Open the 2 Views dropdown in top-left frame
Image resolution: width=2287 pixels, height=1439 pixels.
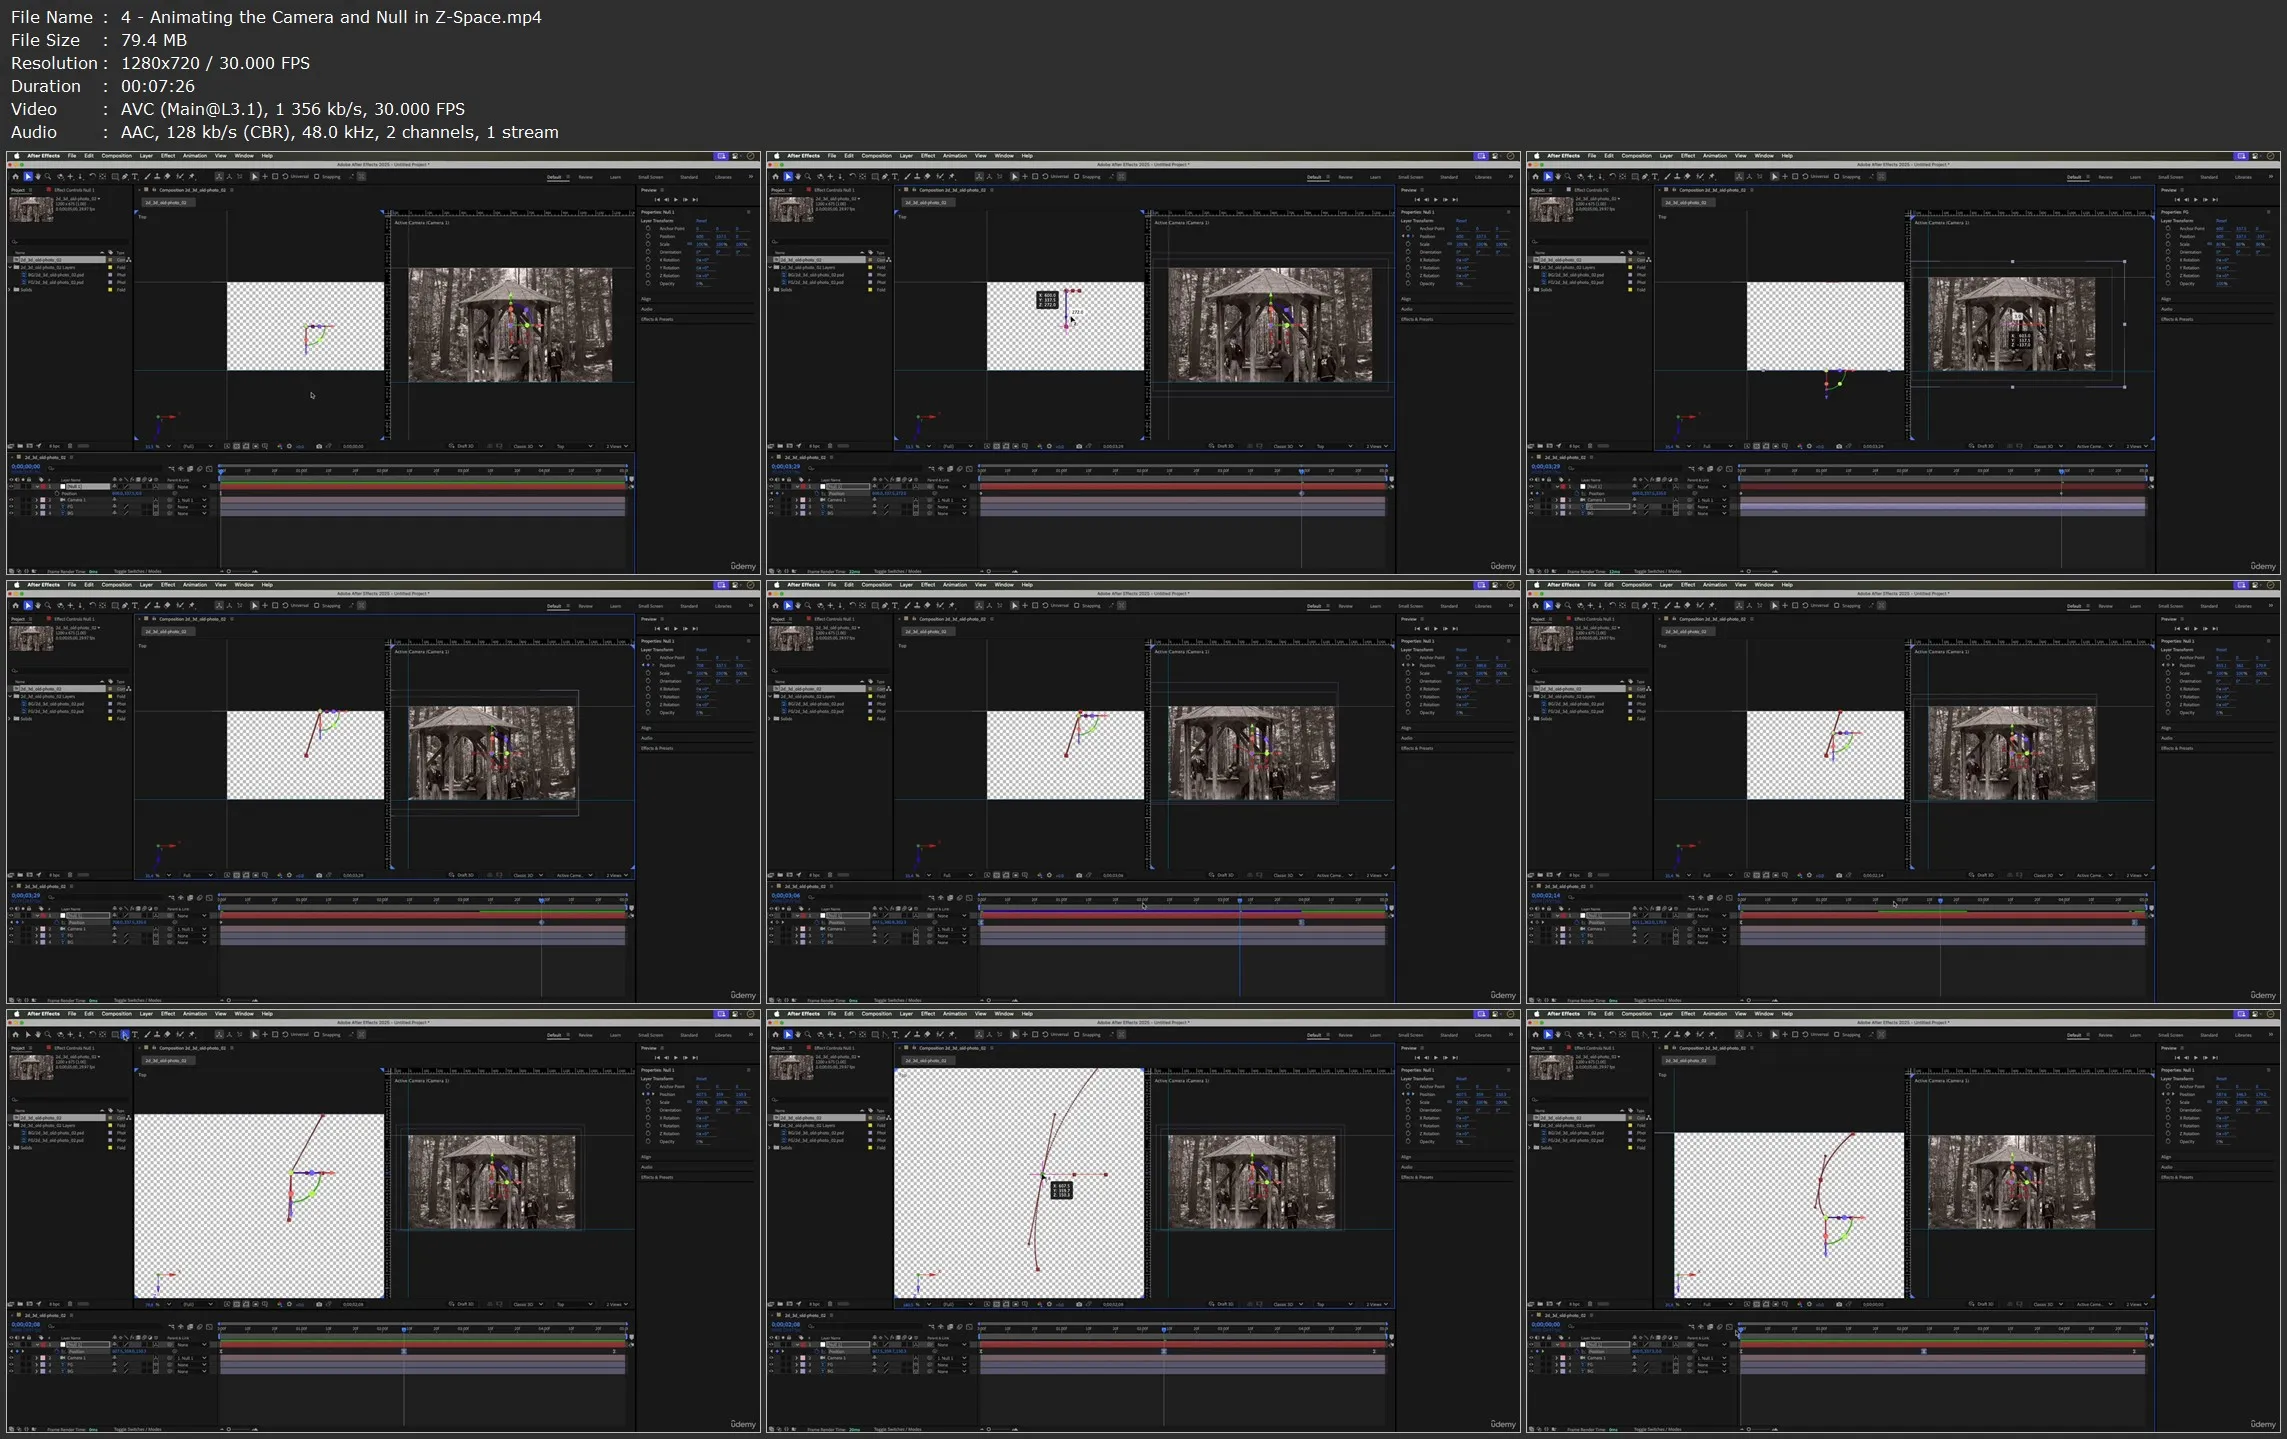615,446
